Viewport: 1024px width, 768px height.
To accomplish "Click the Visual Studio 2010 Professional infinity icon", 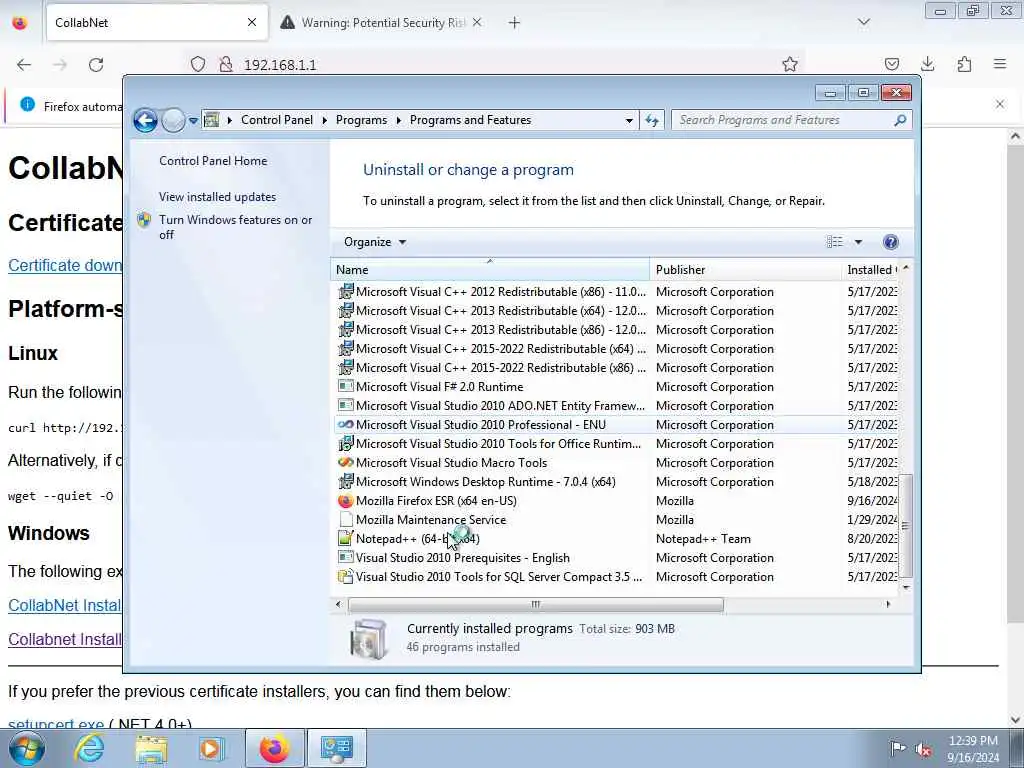I will 345,424.
